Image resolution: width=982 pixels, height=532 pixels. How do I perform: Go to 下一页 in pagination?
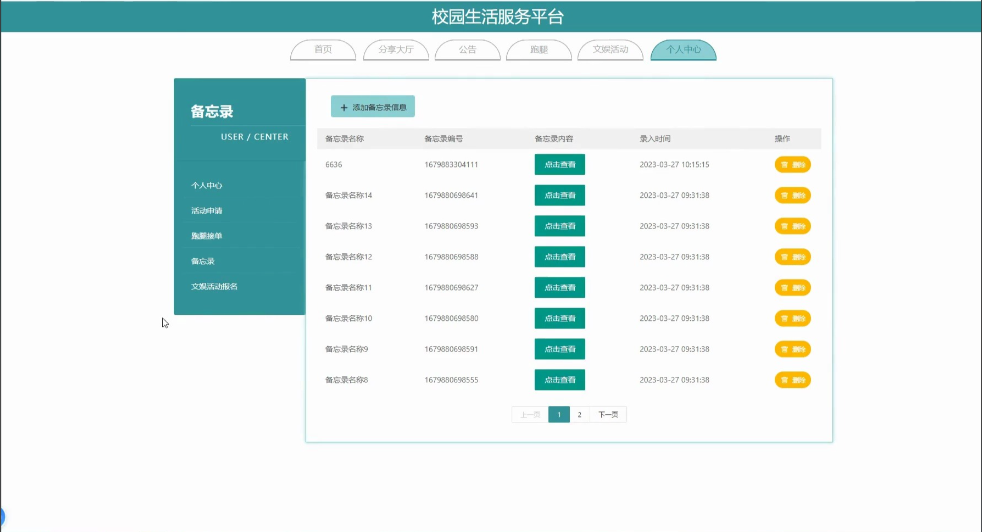pos(607,414)
